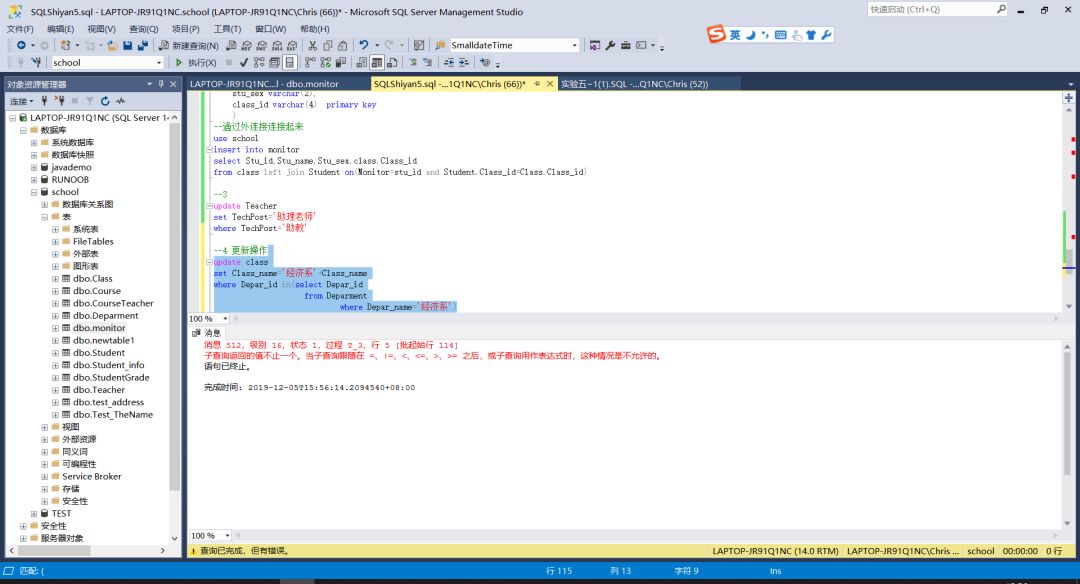
Task: Toggle the 英 input language mode
Action: [735, 35]
